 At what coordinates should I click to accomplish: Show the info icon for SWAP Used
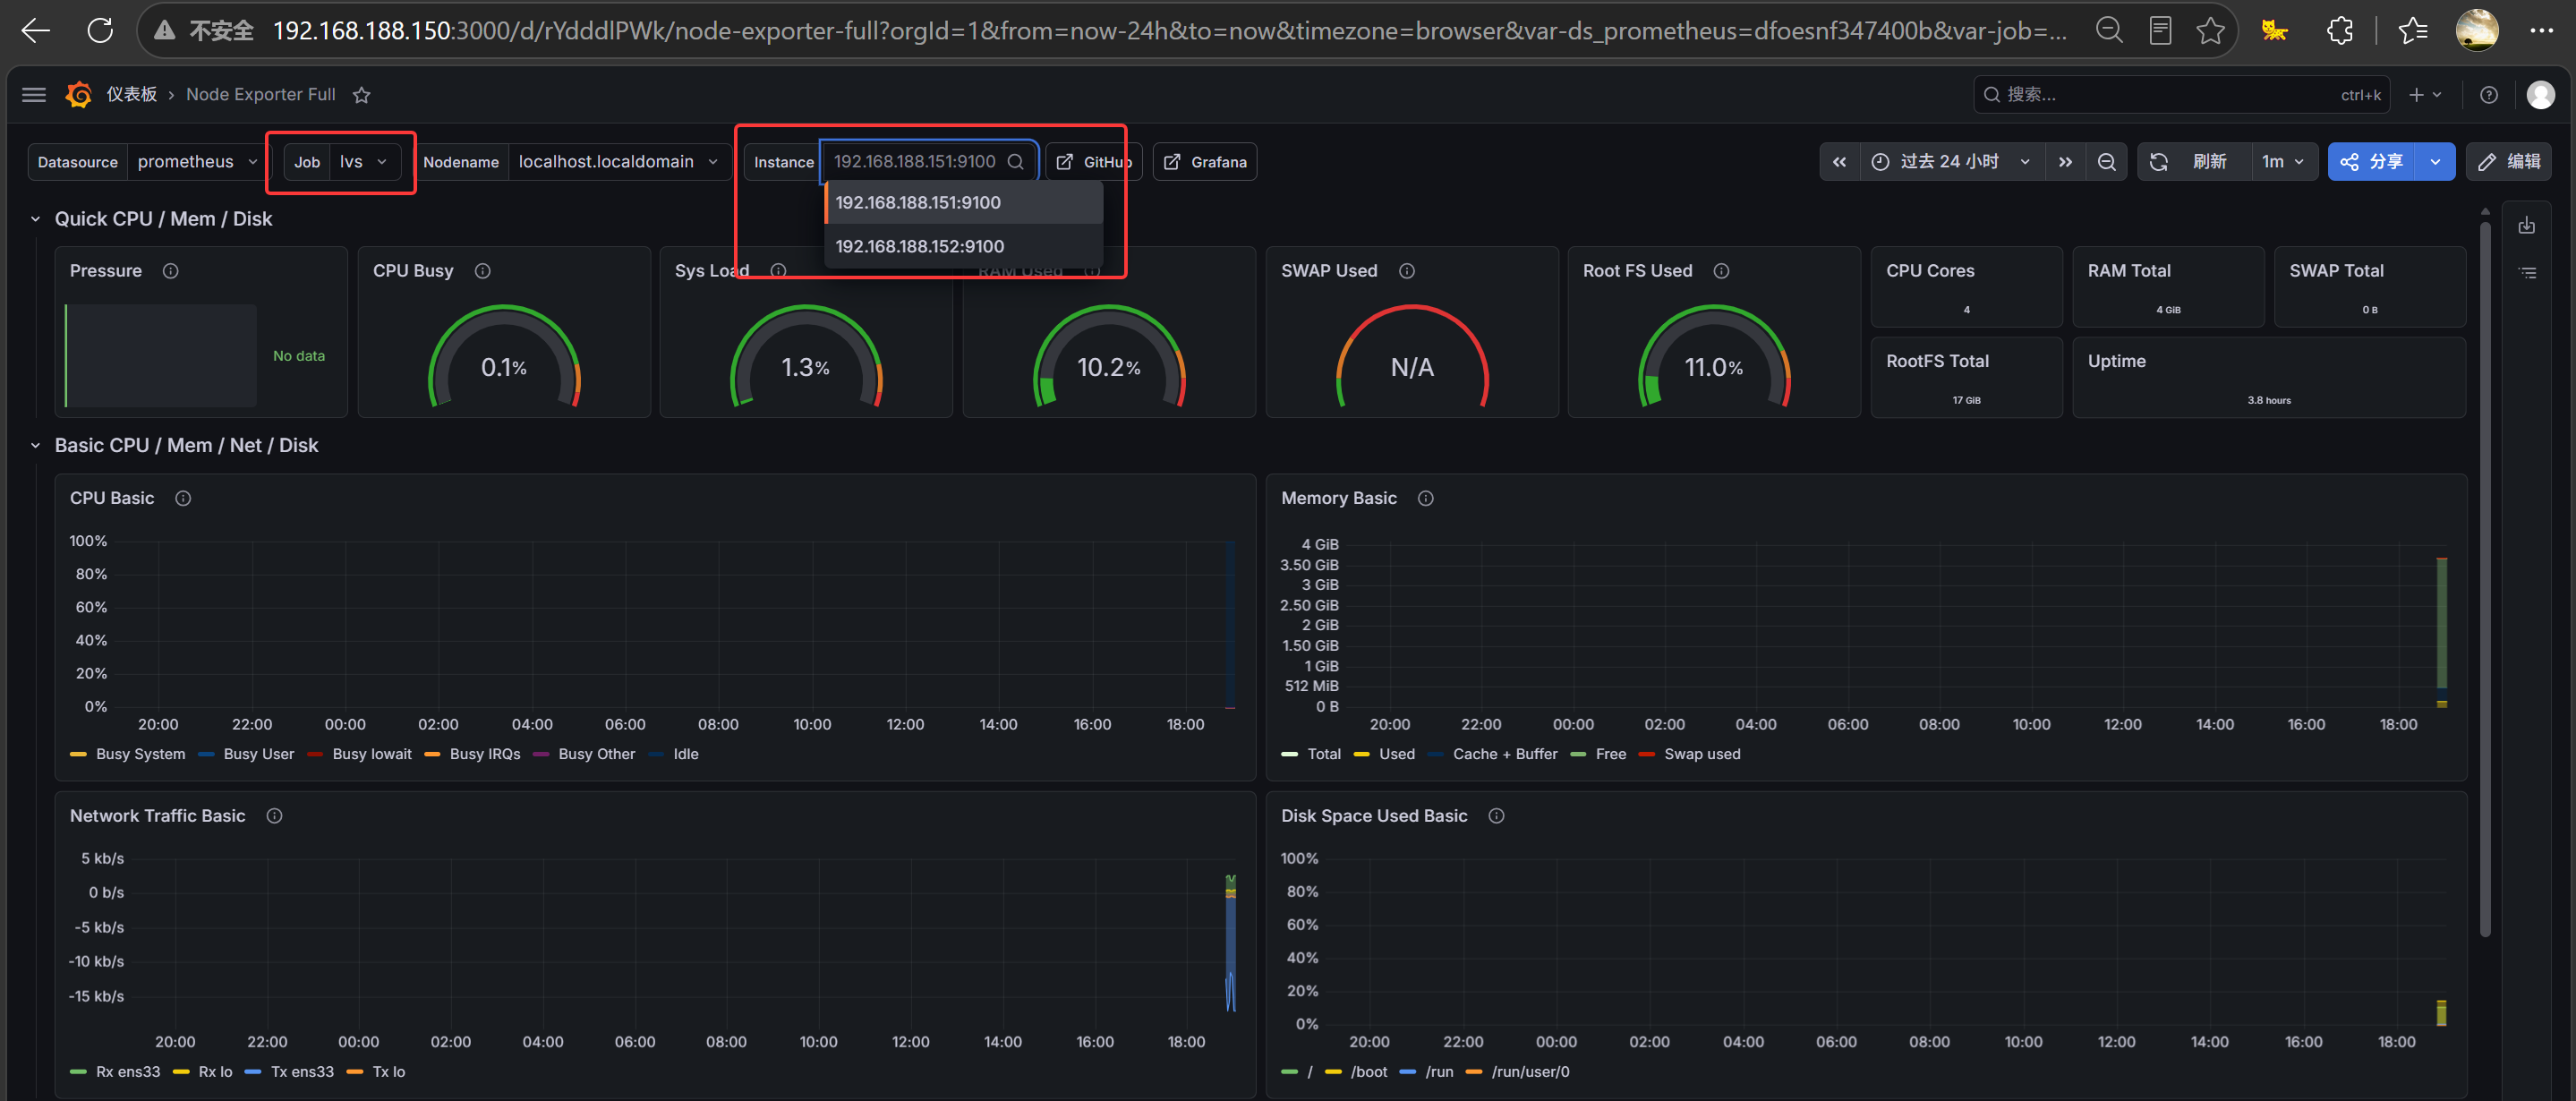(1407, 271)
